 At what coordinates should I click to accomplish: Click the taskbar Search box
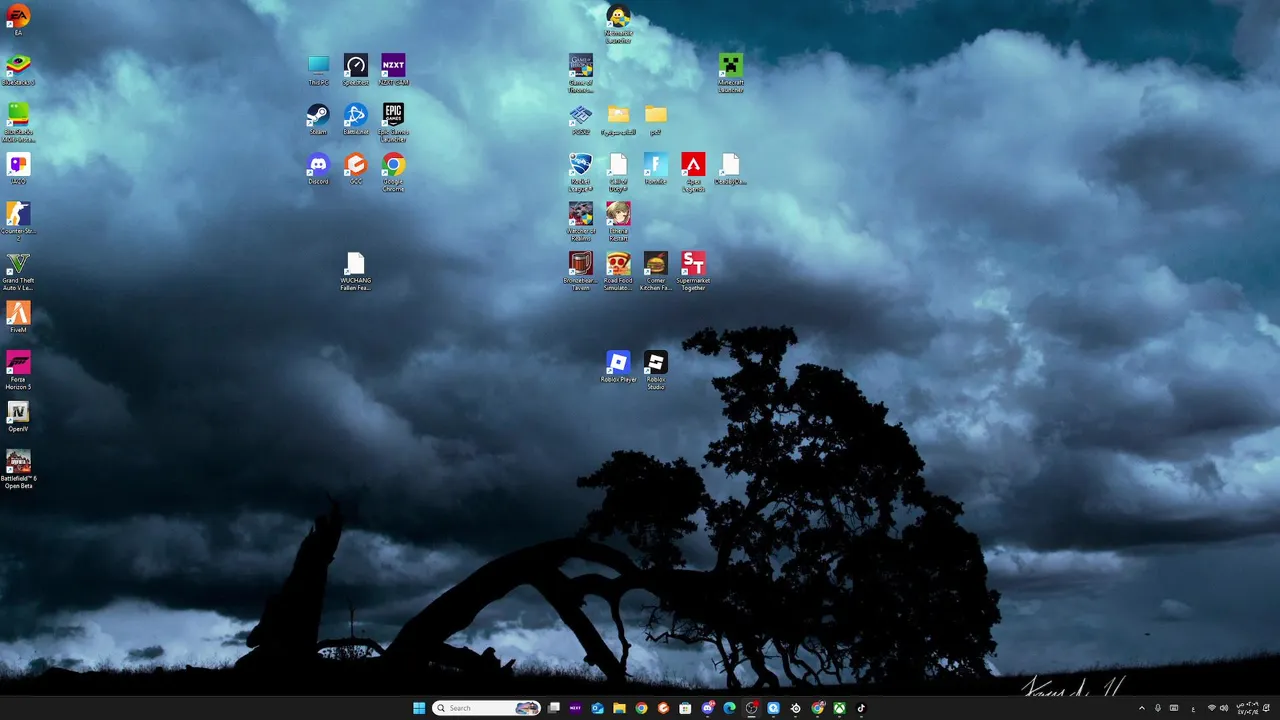coord(487,708)
